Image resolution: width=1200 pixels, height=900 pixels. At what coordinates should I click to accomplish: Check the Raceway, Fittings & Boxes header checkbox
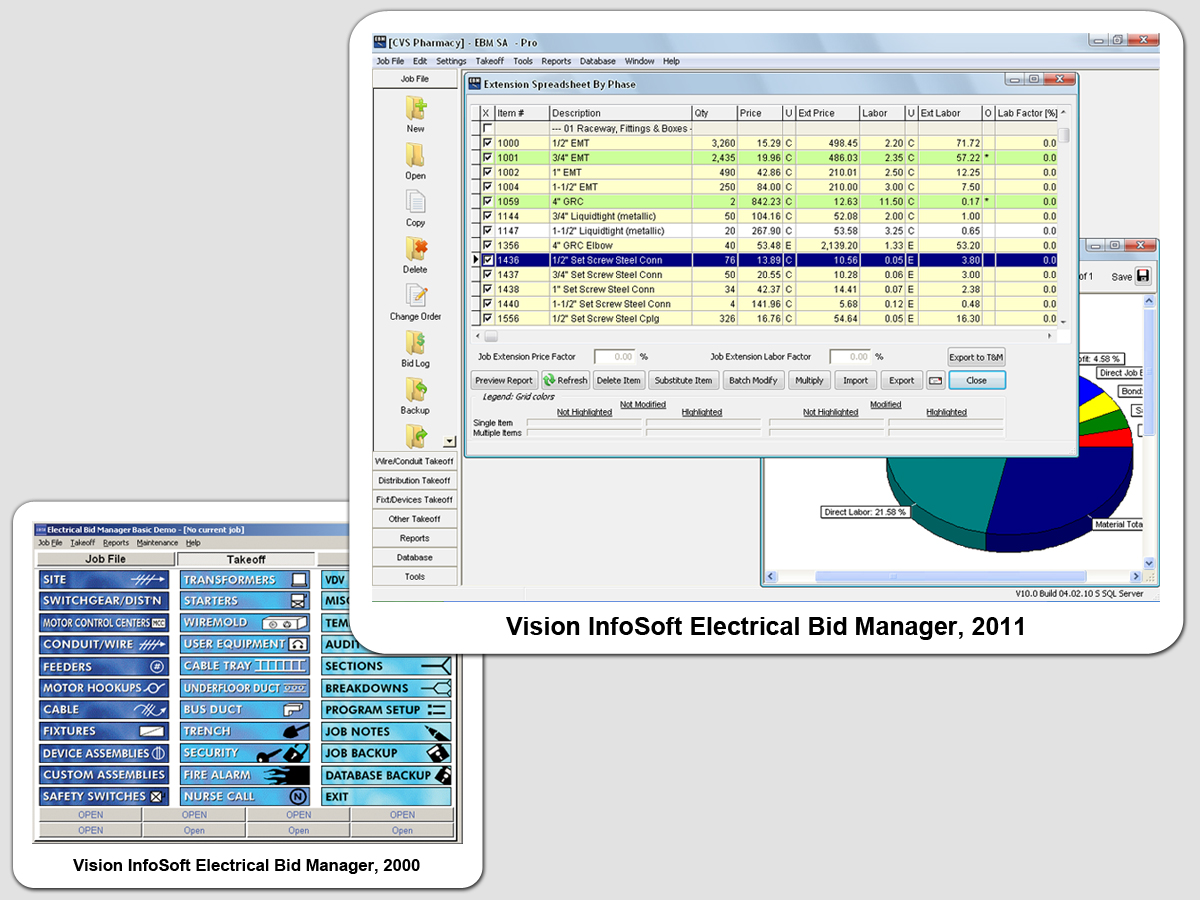[x=487, y=128]
